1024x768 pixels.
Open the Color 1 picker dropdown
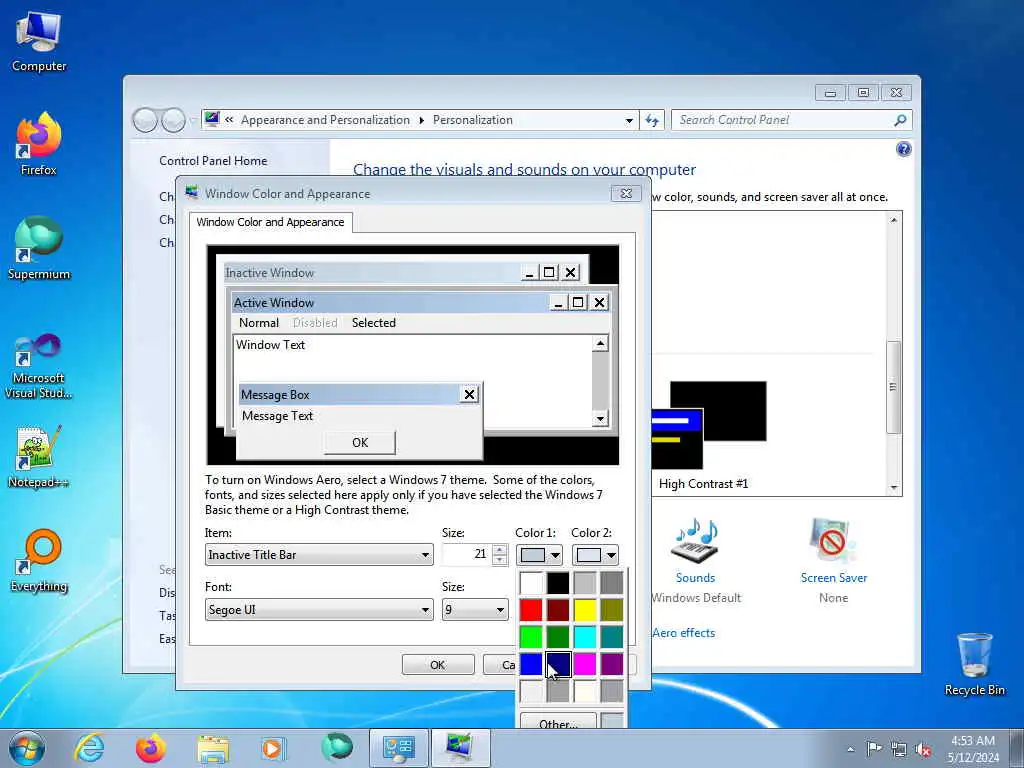tap(539, 555)
